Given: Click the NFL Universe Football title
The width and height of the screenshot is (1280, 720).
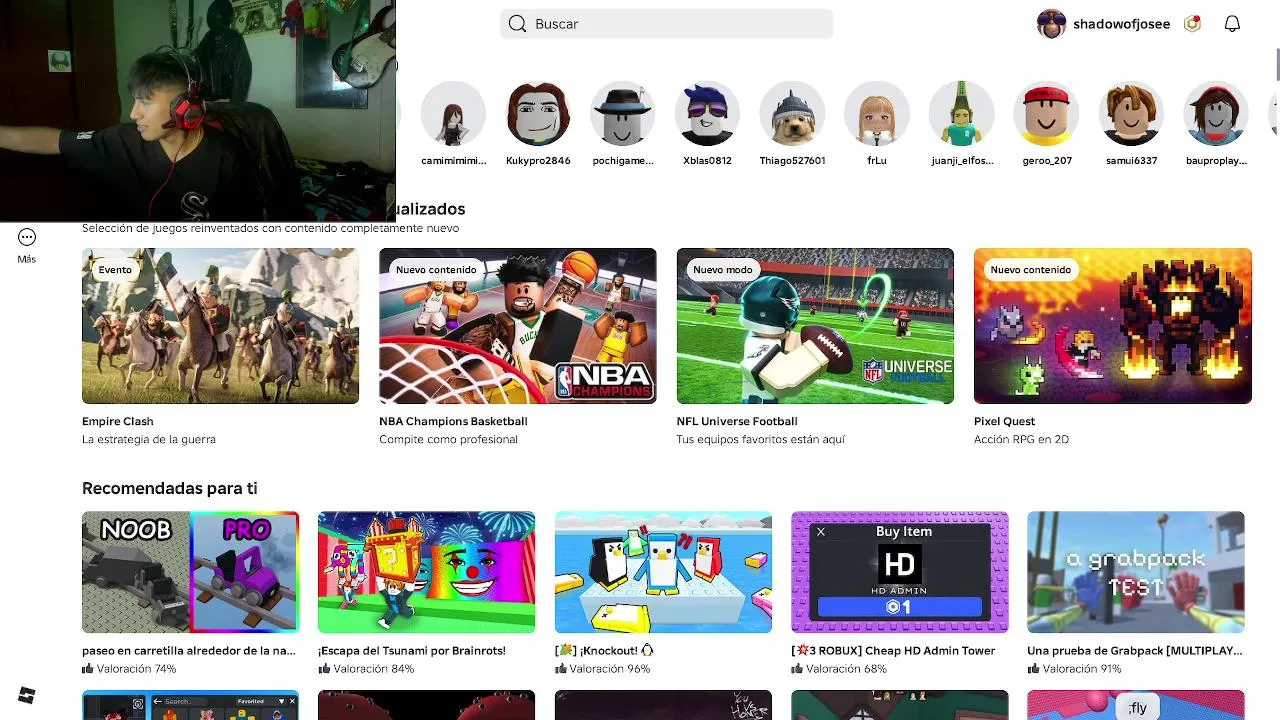Looking at the screenshot, I should 737,421.
